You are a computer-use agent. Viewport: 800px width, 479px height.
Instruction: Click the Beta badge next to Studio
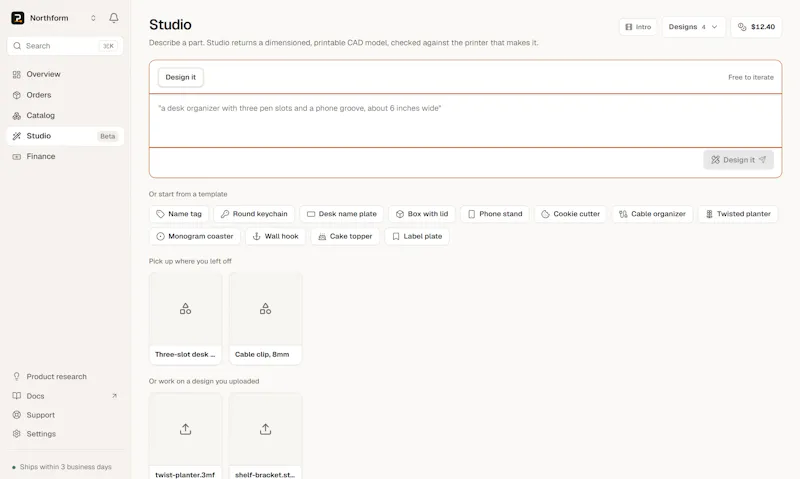tap(108, 137)
